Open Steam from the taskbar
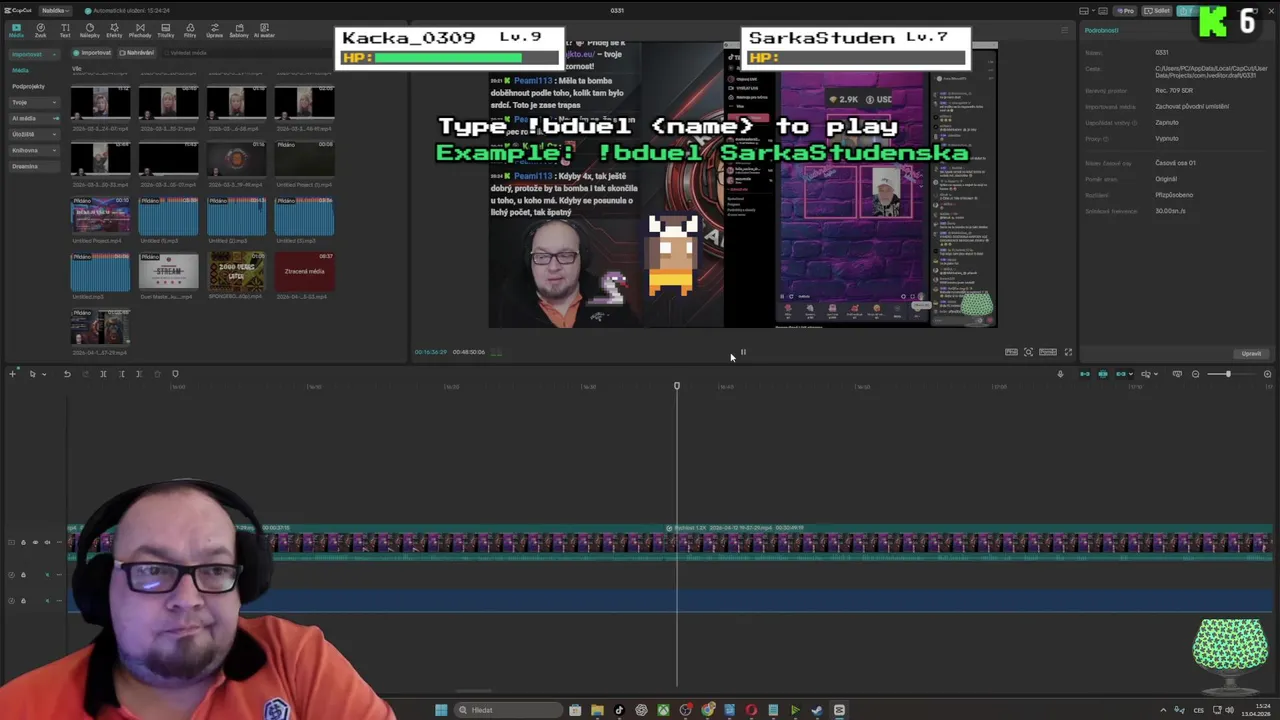This screenshot has height=720, width=1280. click(817, 710)
